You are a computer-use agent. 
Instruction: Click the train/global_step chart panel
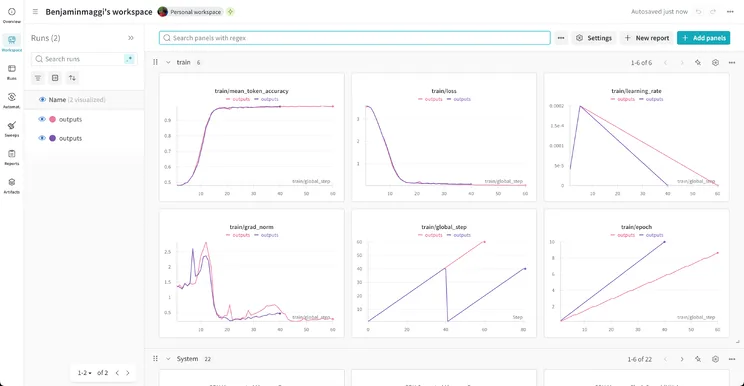pos(444,273)
